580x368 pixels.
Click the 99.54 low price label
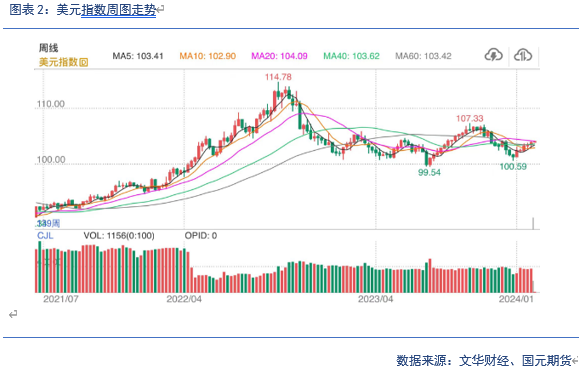coord(429,172)
